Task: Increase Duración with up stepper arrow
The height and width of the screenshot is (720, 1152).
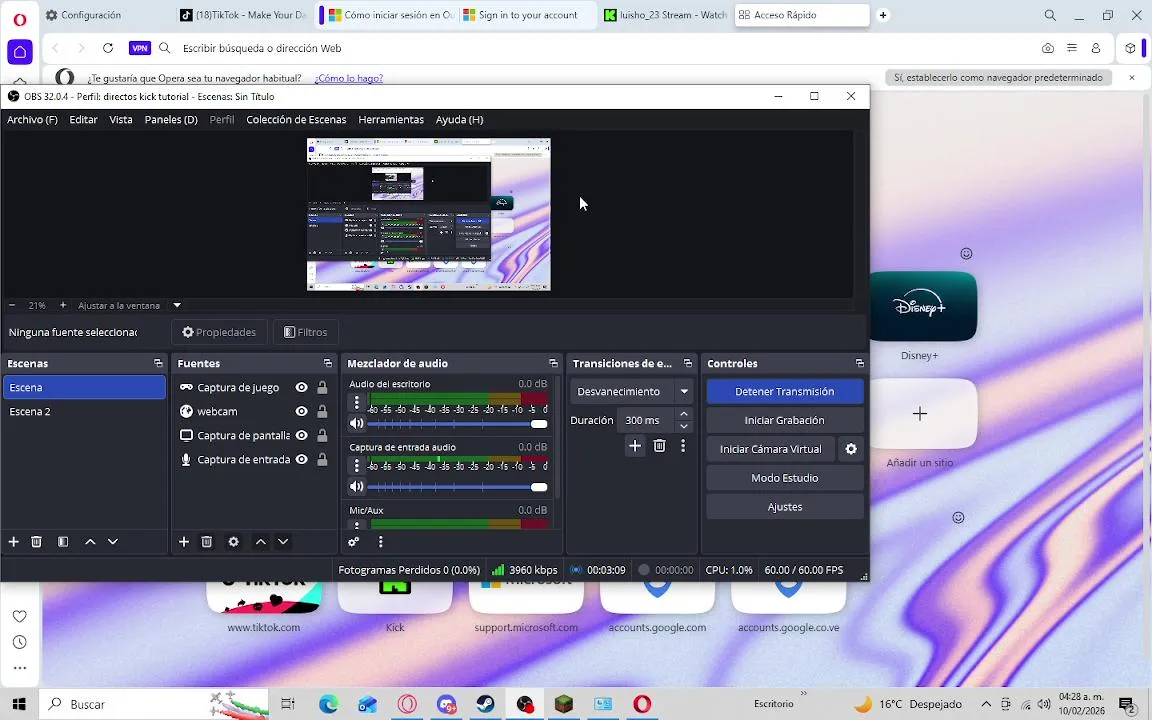Action: click(684, 414)
